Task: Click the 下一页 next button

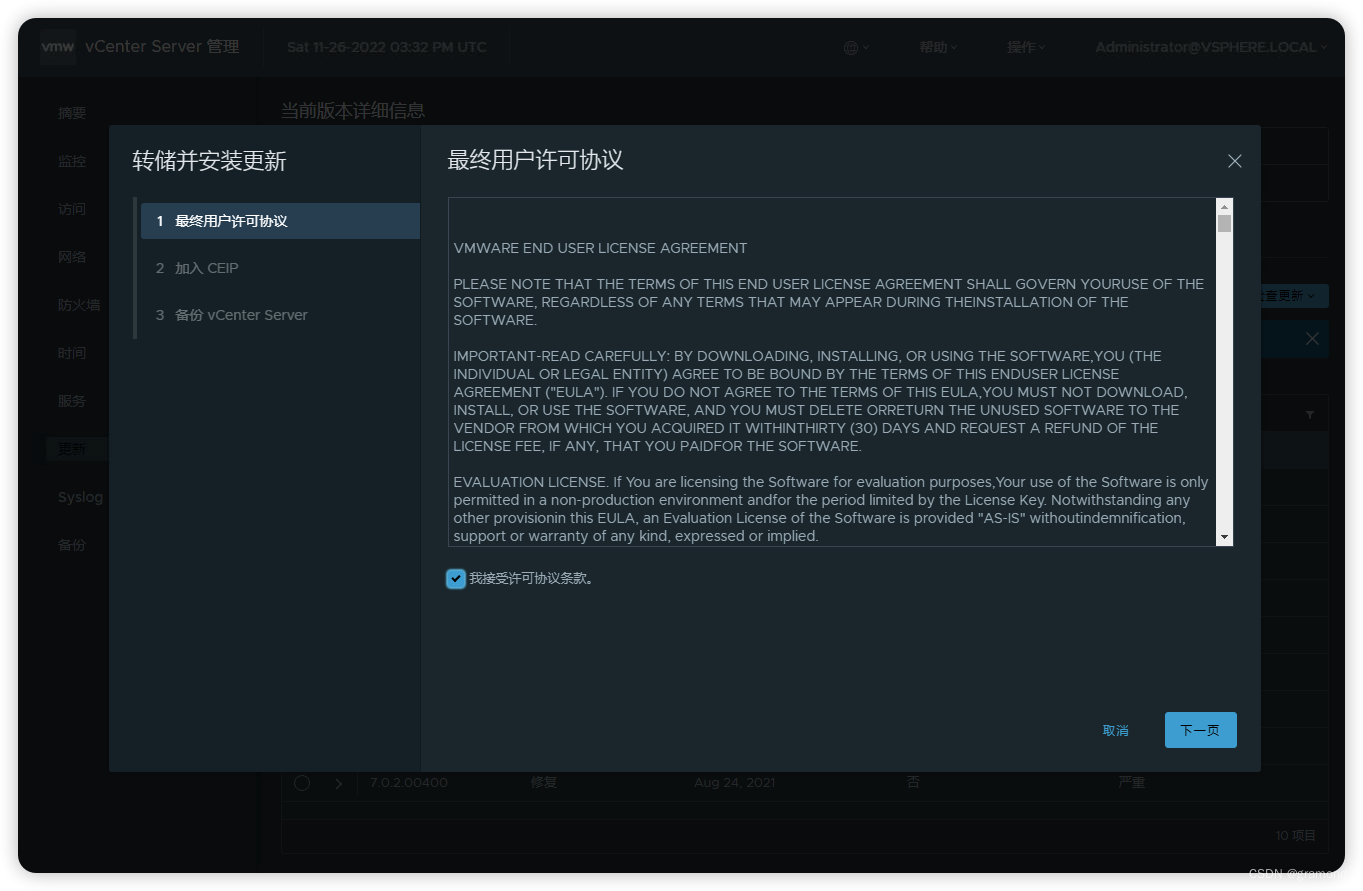Action: tap(1200, 730)
